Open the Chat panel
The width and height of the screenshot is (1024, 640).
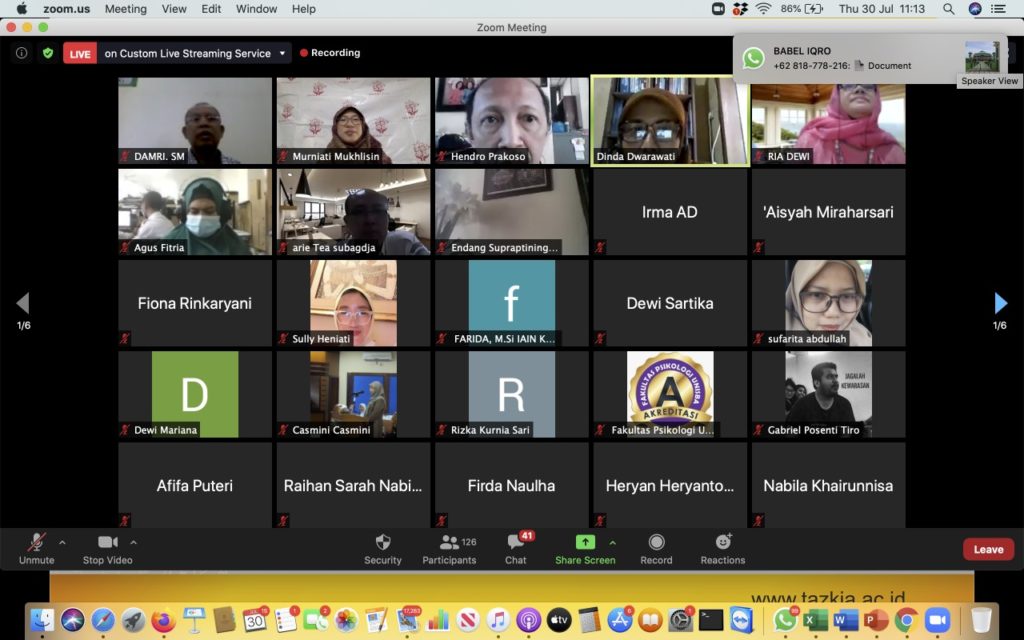coord(516,543)
